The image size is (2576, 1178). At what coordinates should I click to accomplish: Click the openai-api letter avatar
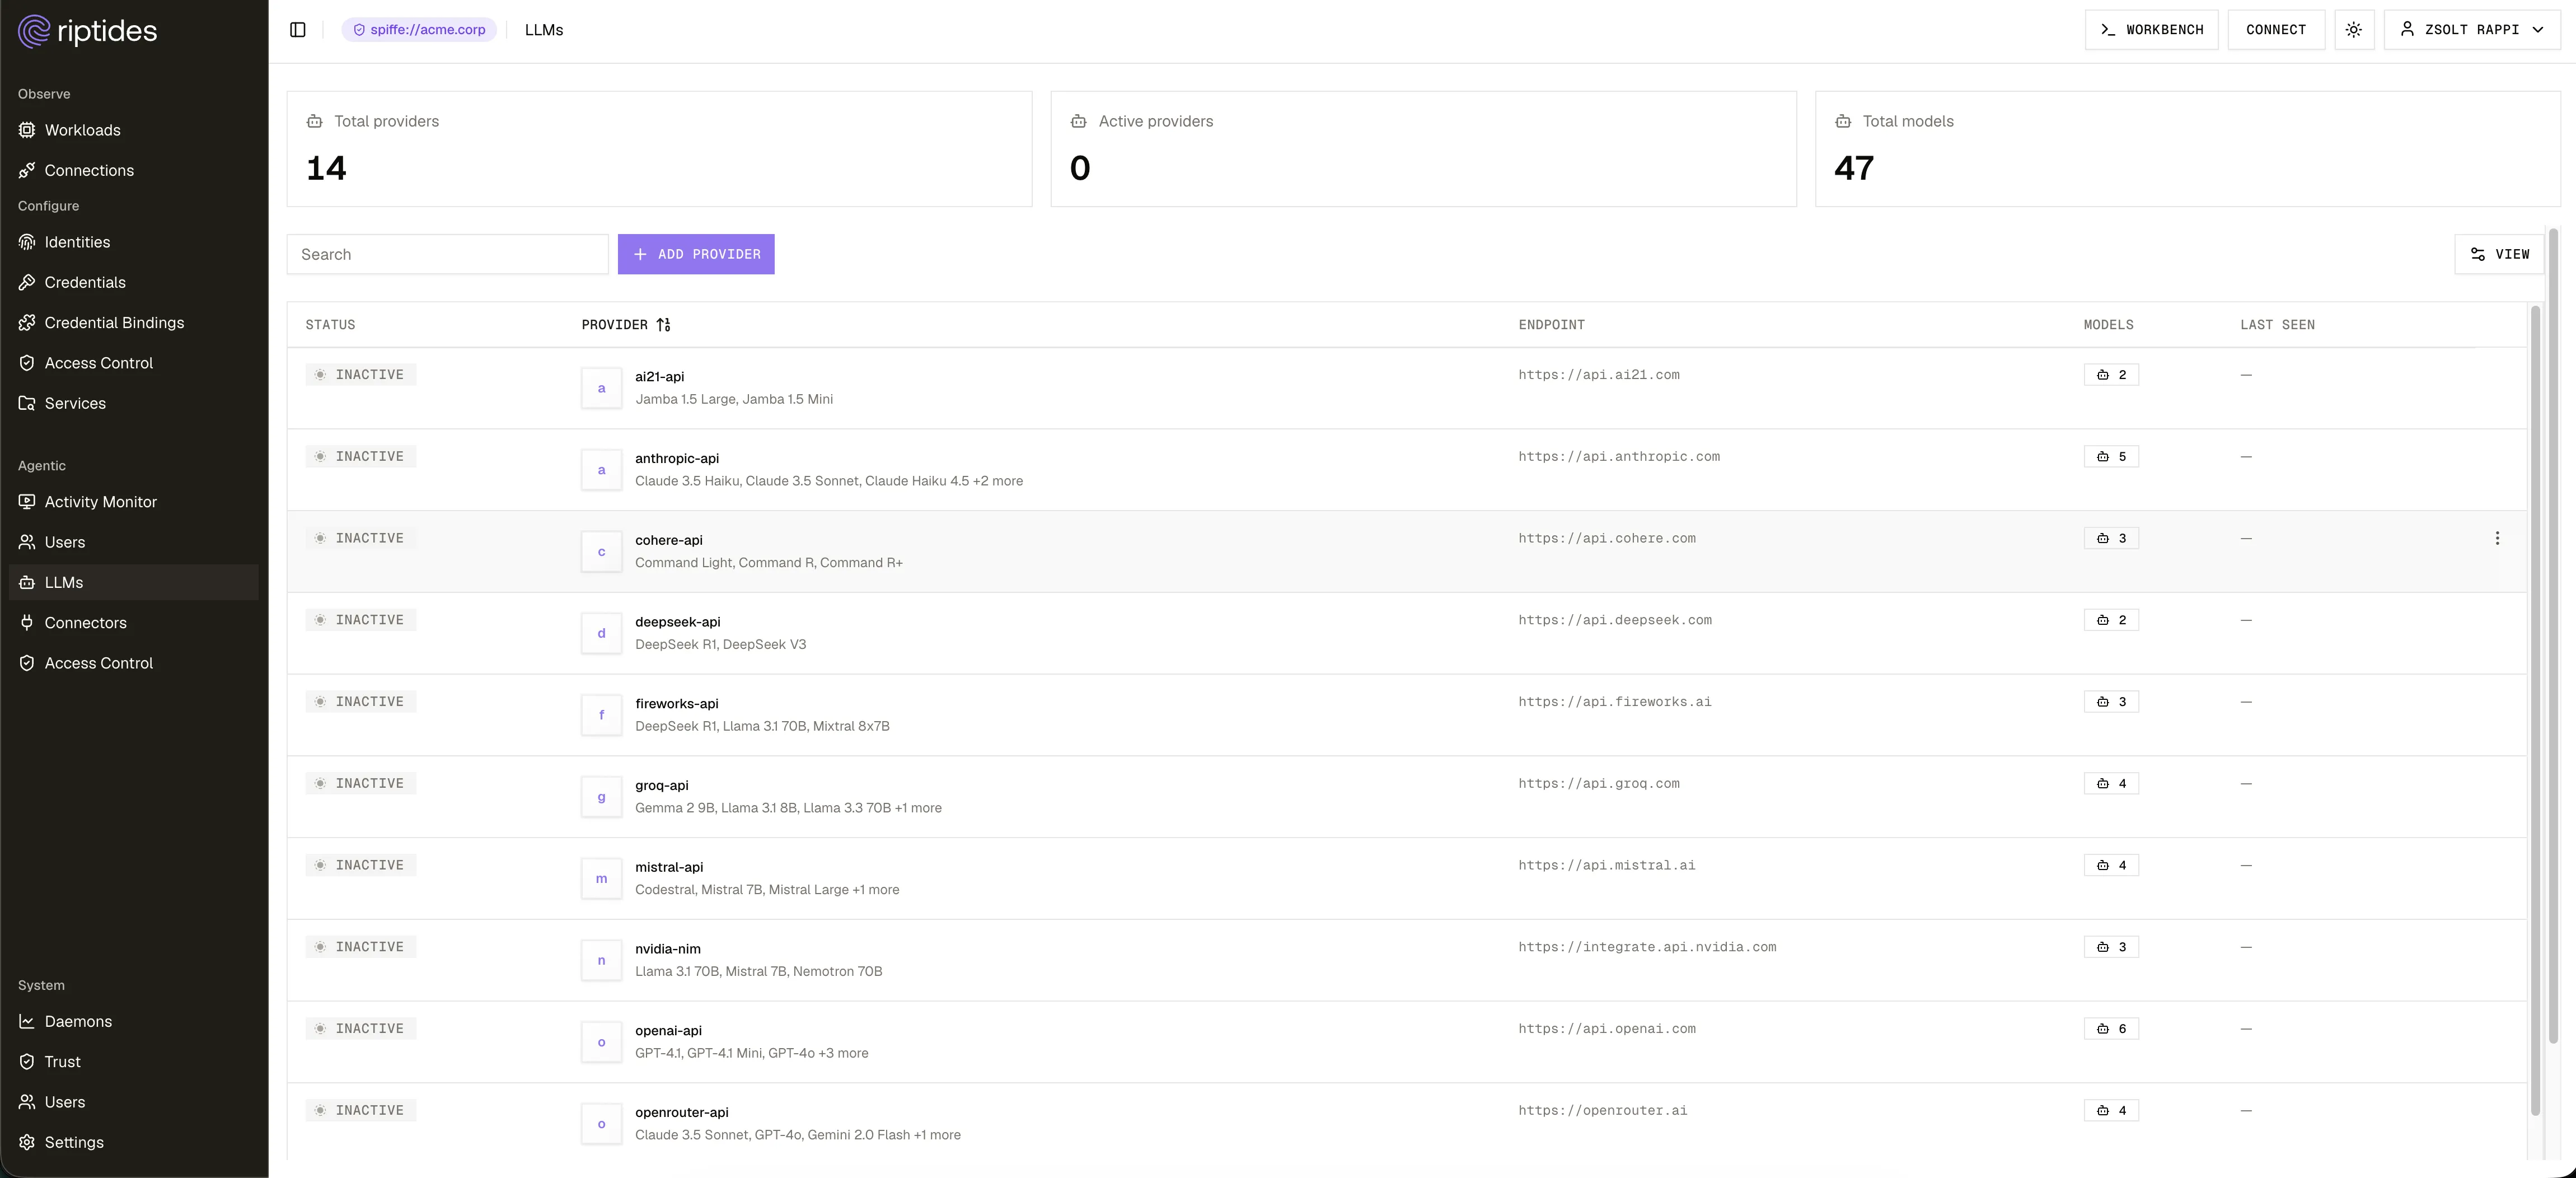tap(601, 1042)
